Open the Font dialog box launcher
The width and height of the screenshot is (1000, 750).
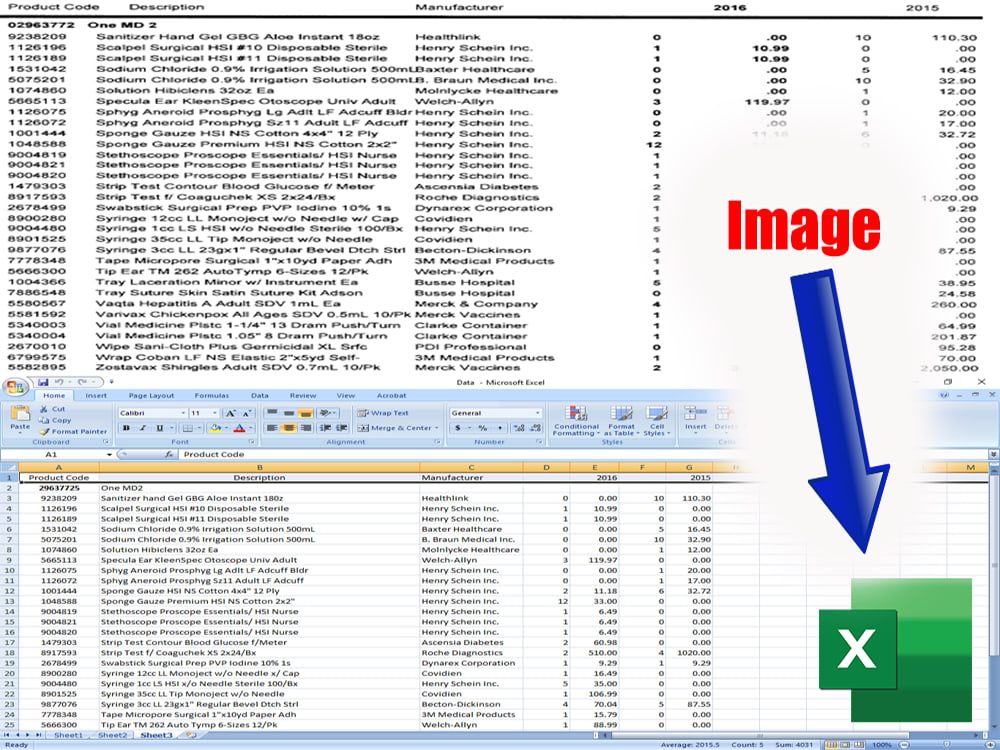252,441
